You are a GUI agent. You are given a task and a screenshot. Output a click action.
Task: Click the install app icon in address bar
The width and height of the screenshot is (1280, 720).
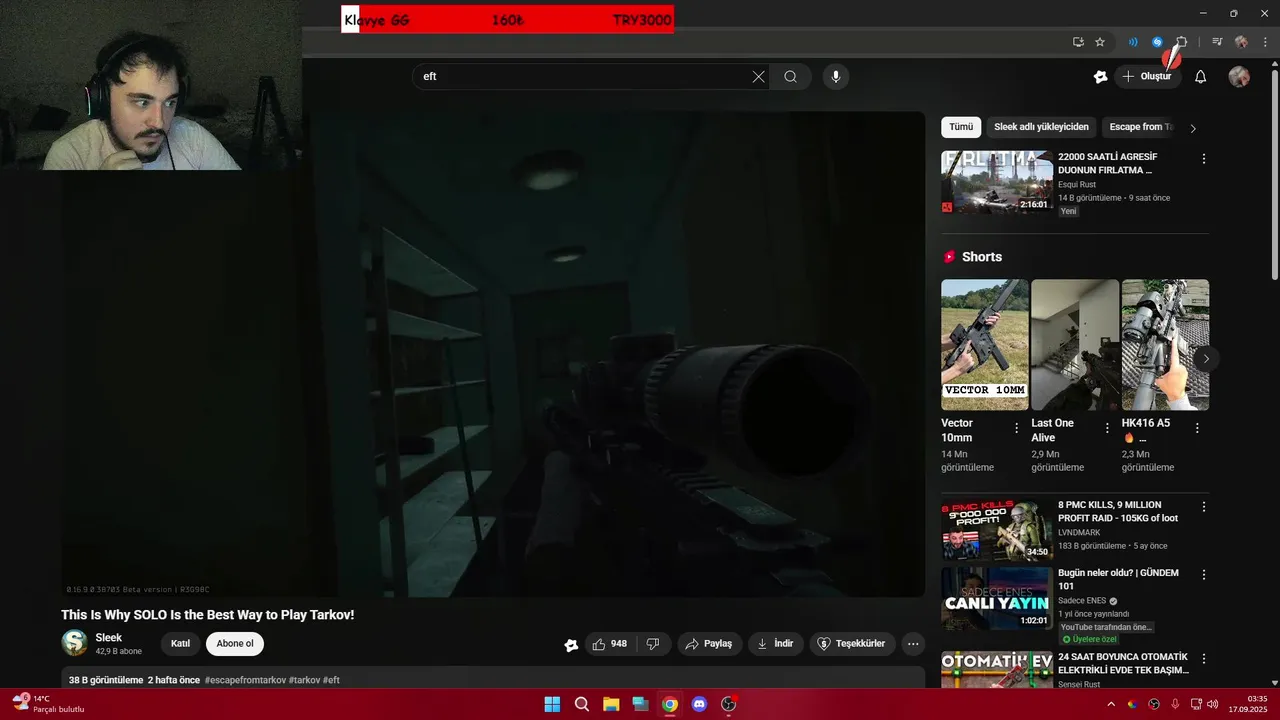(1078, 42)
